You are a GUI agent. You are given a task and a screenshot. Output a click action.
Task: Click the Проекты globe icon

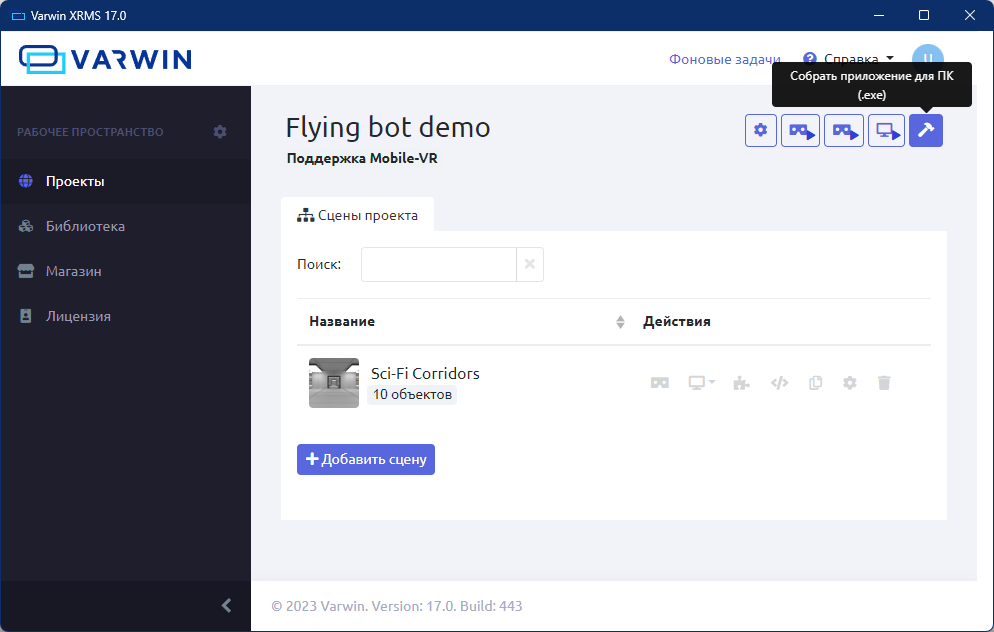pyautogui.click(x=25, y=181)
